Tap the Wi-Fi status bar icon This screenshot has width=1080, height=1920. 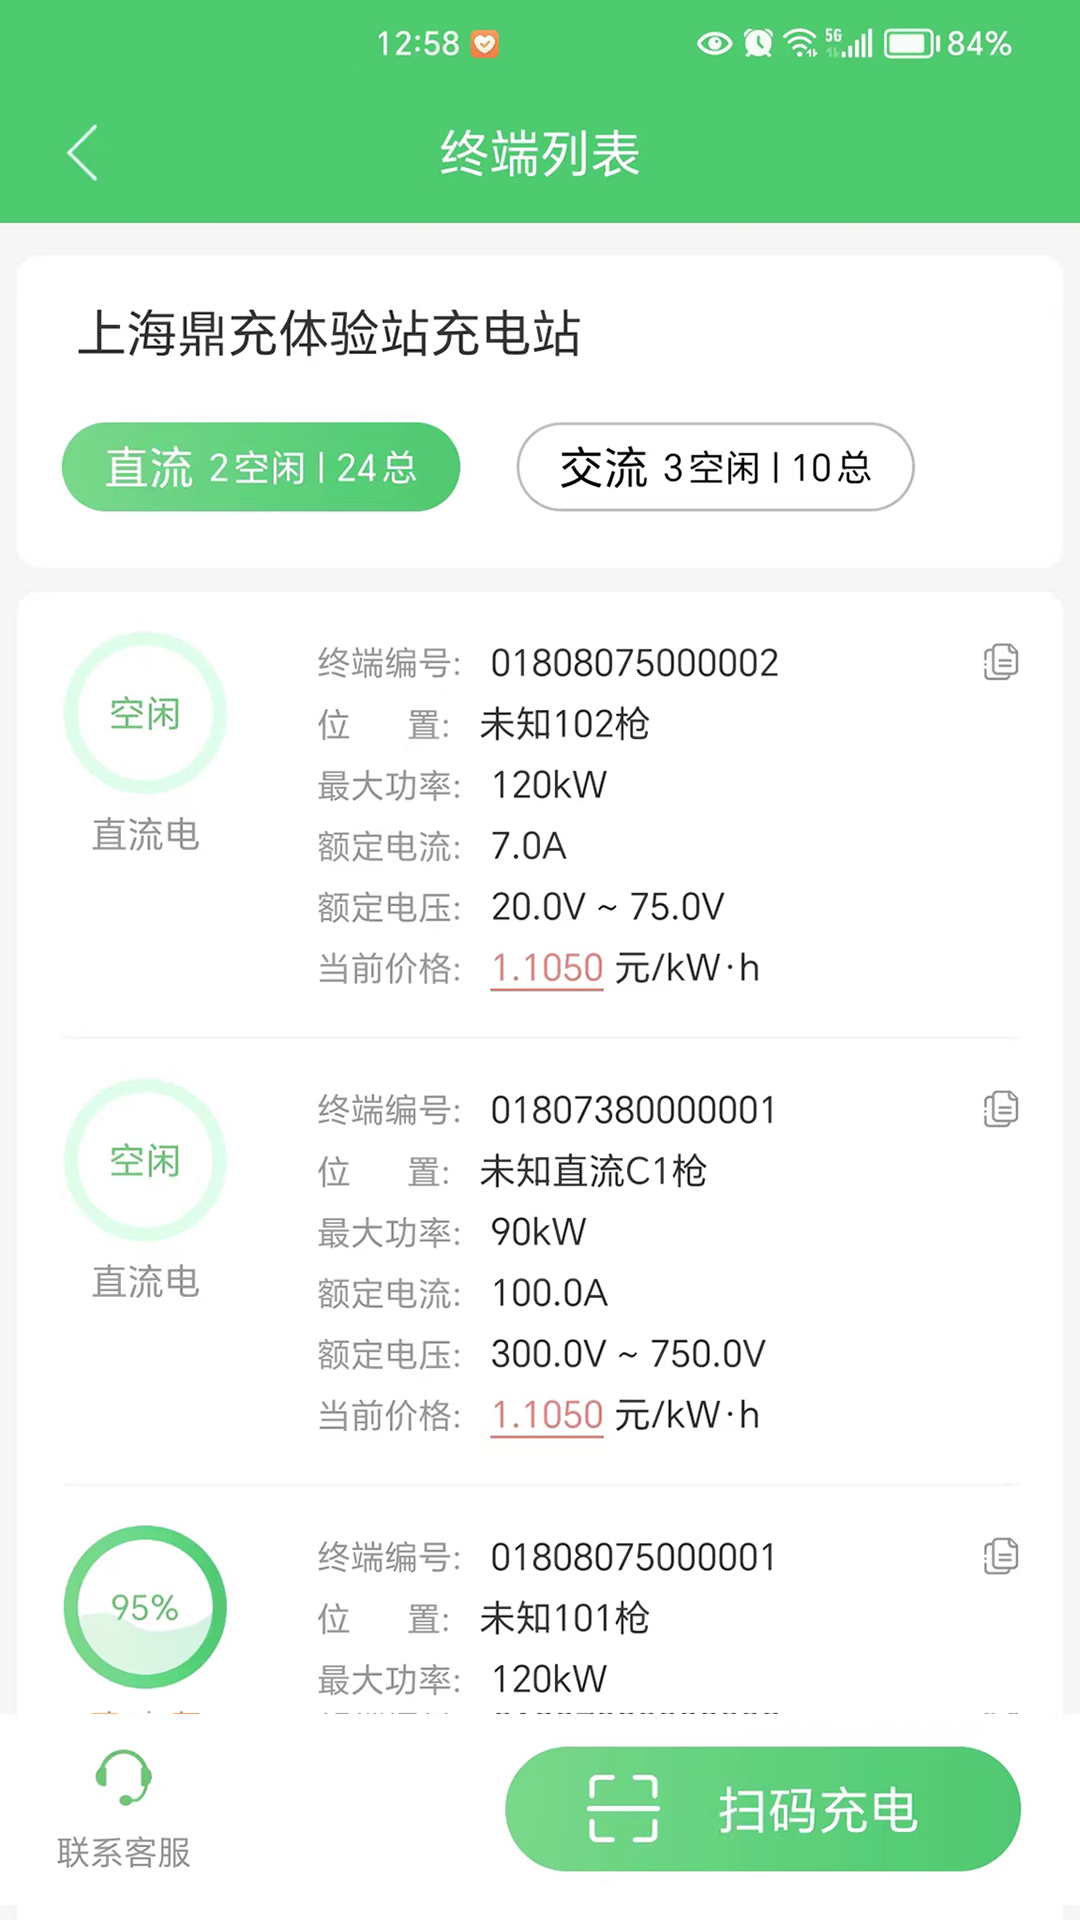(x=800, y=43)
